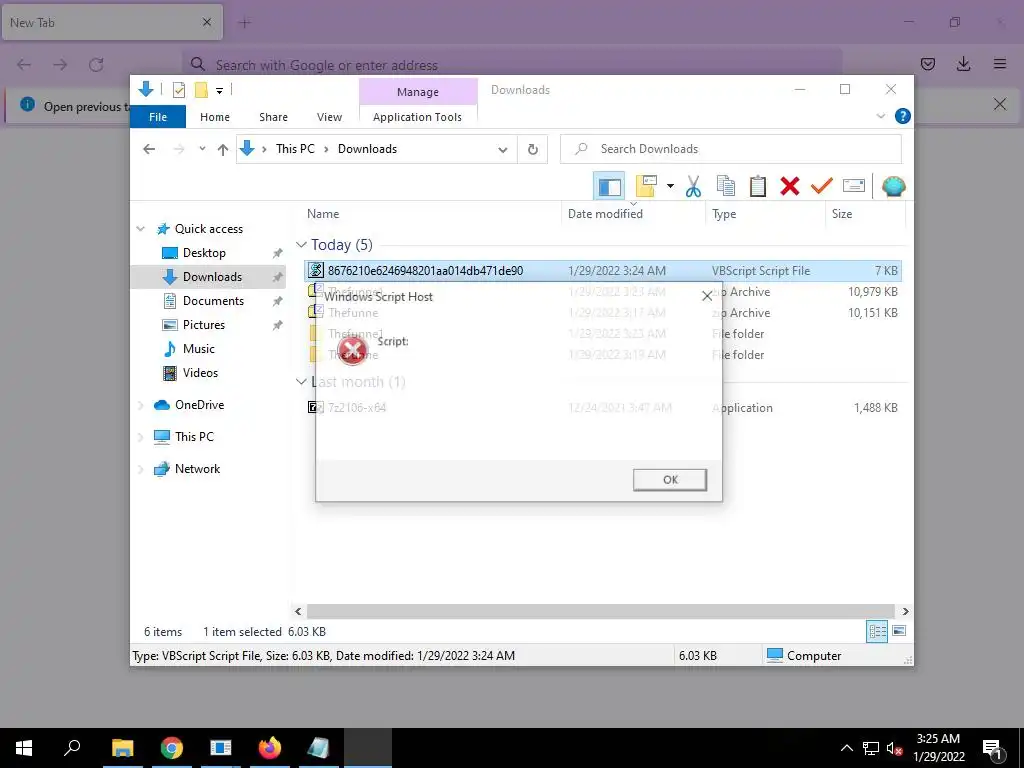Open Firefox from the taskbar
The height and width of the screenshot is (768, 1024).
point(270,748)
